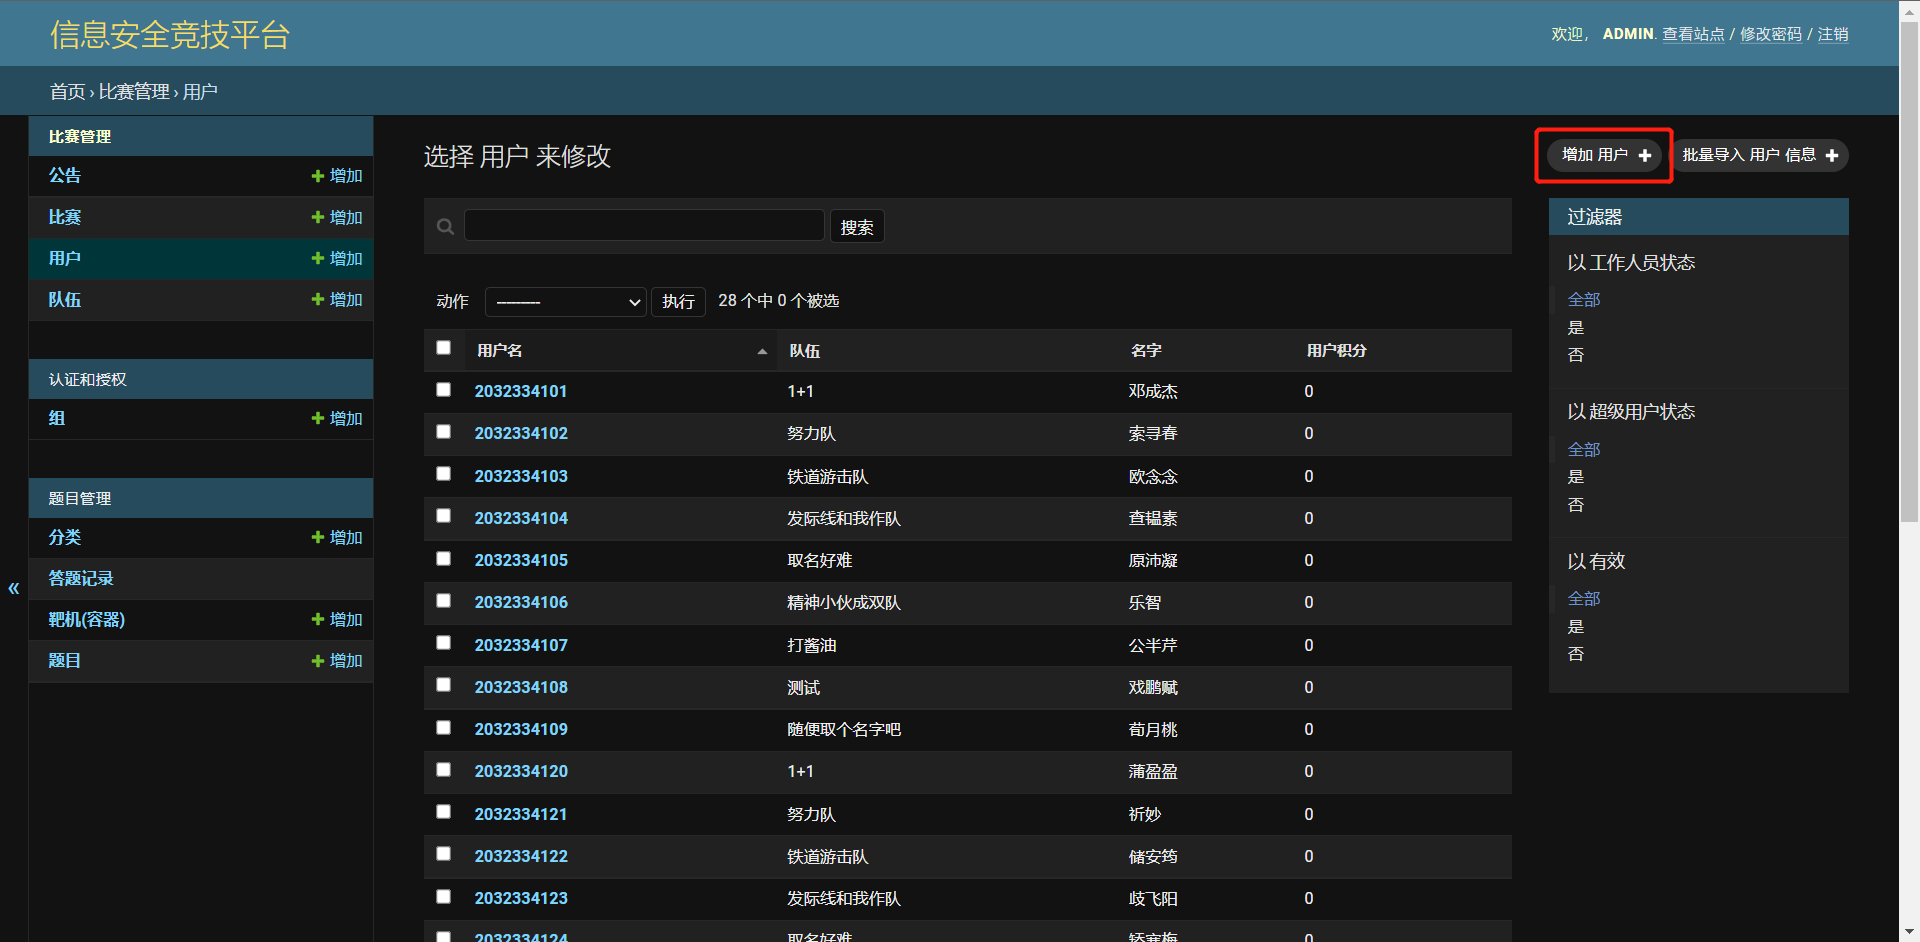Sort by the 队伍 column header

pyautogui.click(x=804, y=351)
